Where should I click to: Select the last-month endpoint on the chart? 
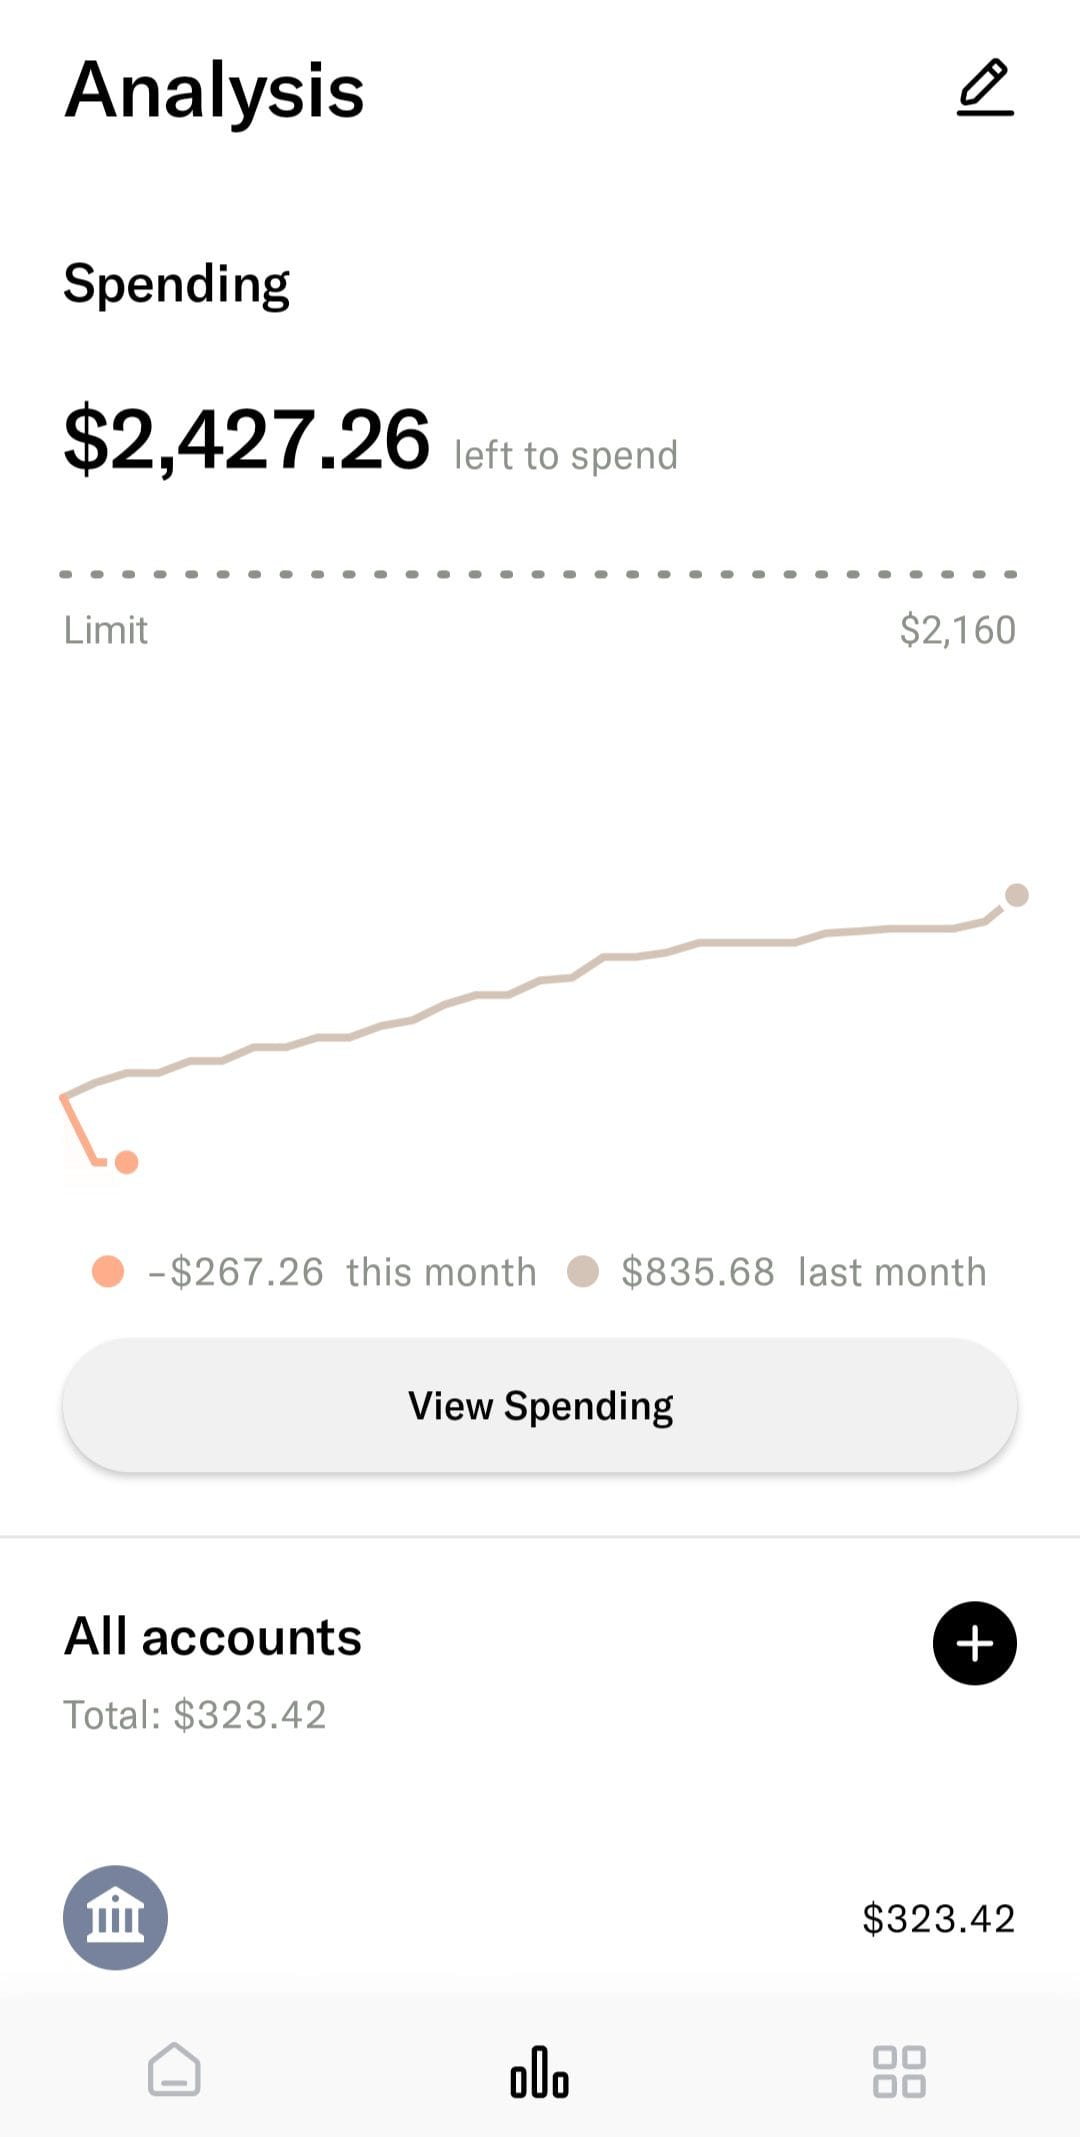(1016, 894)
